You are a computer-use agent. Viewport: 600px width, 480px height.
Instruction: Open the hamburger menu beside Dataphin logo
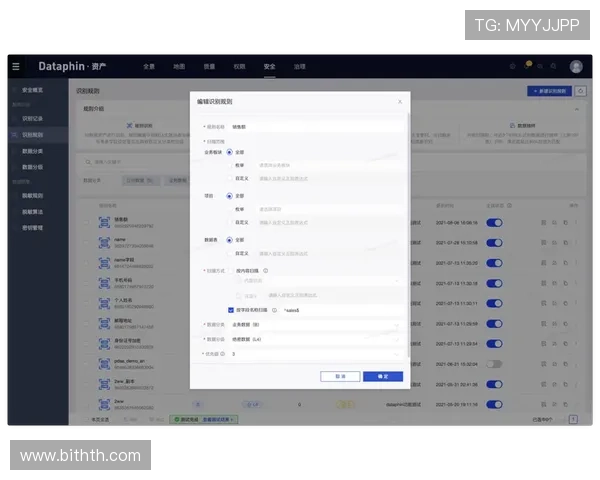point(15,66)
